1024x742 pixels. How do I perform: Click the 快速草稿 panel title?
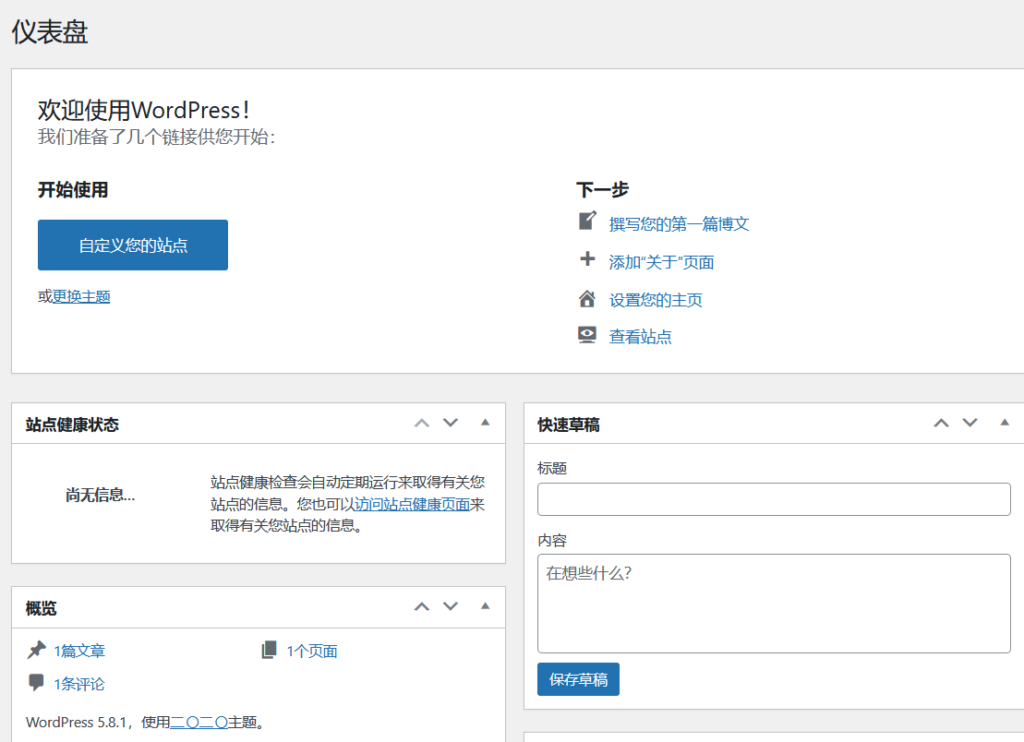click(x=568, y=425)
